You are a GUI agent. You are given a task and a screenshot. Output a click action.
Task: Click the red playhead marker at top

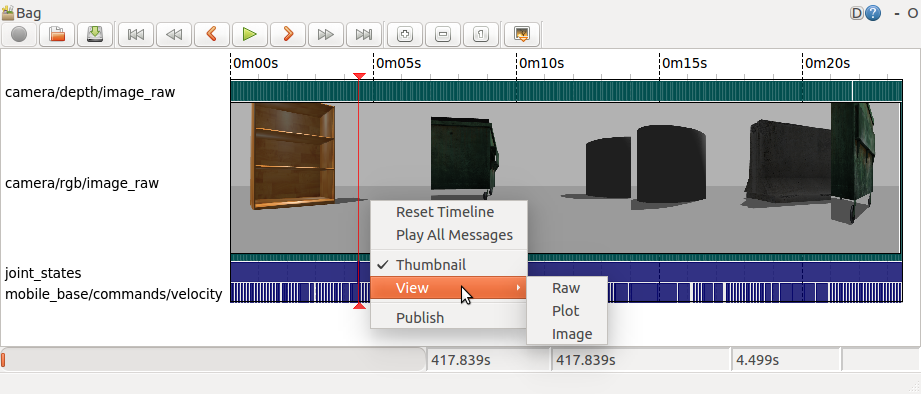[x=359, y=76]
